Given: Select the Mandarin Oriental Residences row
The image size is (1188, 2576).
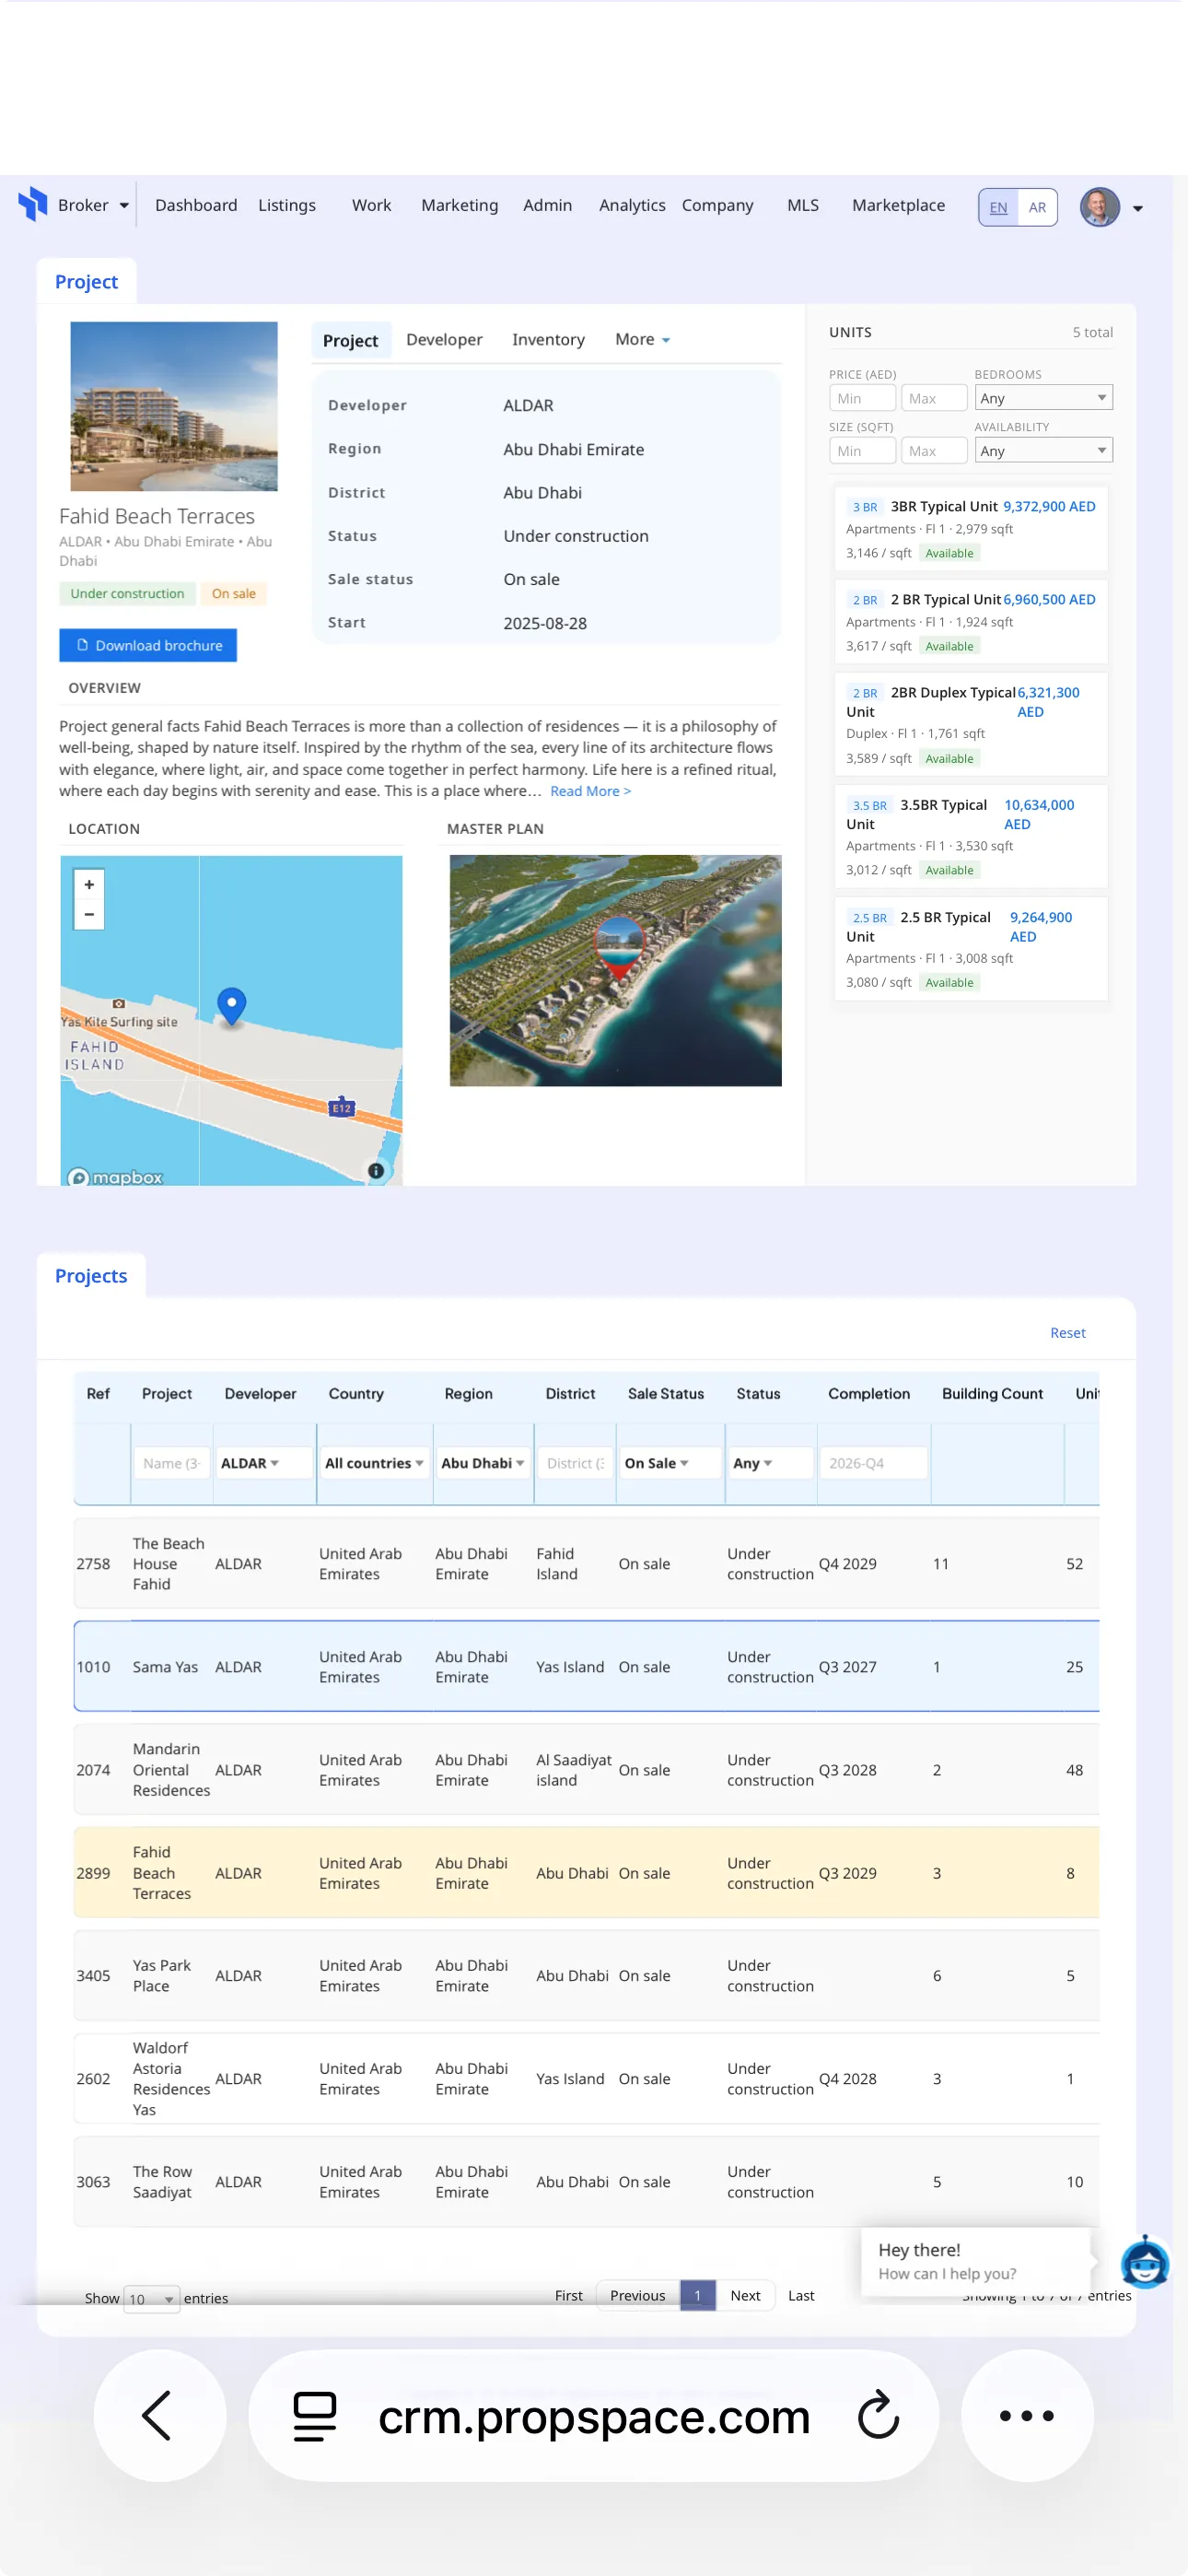Looking at the screenshot, I should (586, 1769).
